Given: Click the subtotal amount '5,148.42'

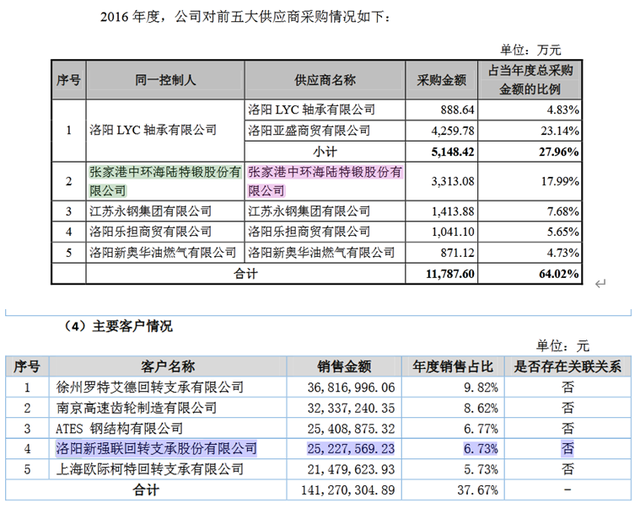Looking at the screenshot, I should 453,152.
